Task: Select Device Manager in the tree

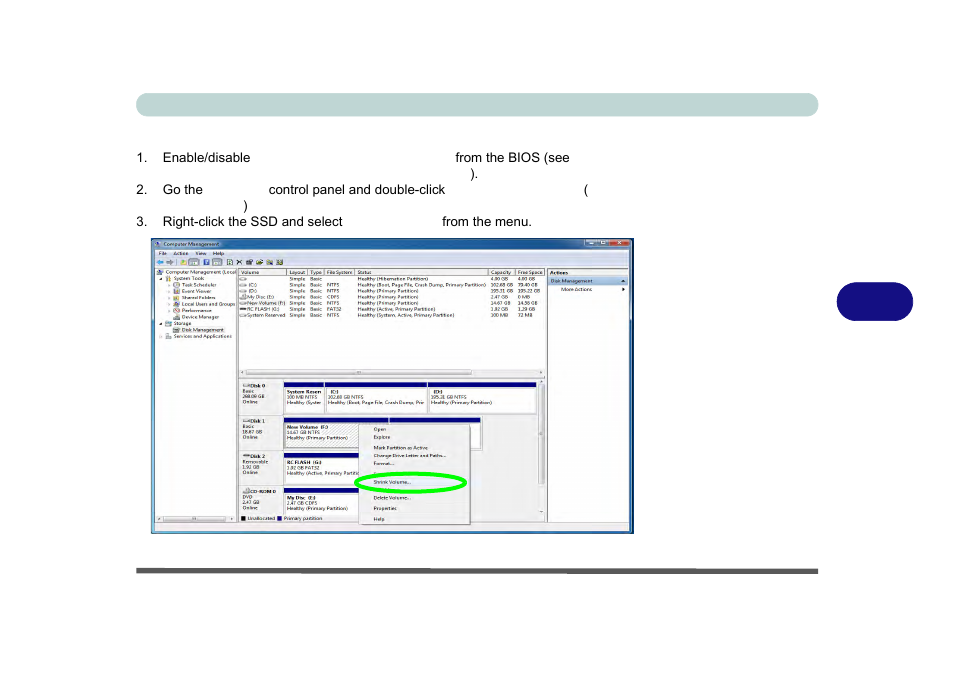Action: pyautogui.click(x=200, y=317)
